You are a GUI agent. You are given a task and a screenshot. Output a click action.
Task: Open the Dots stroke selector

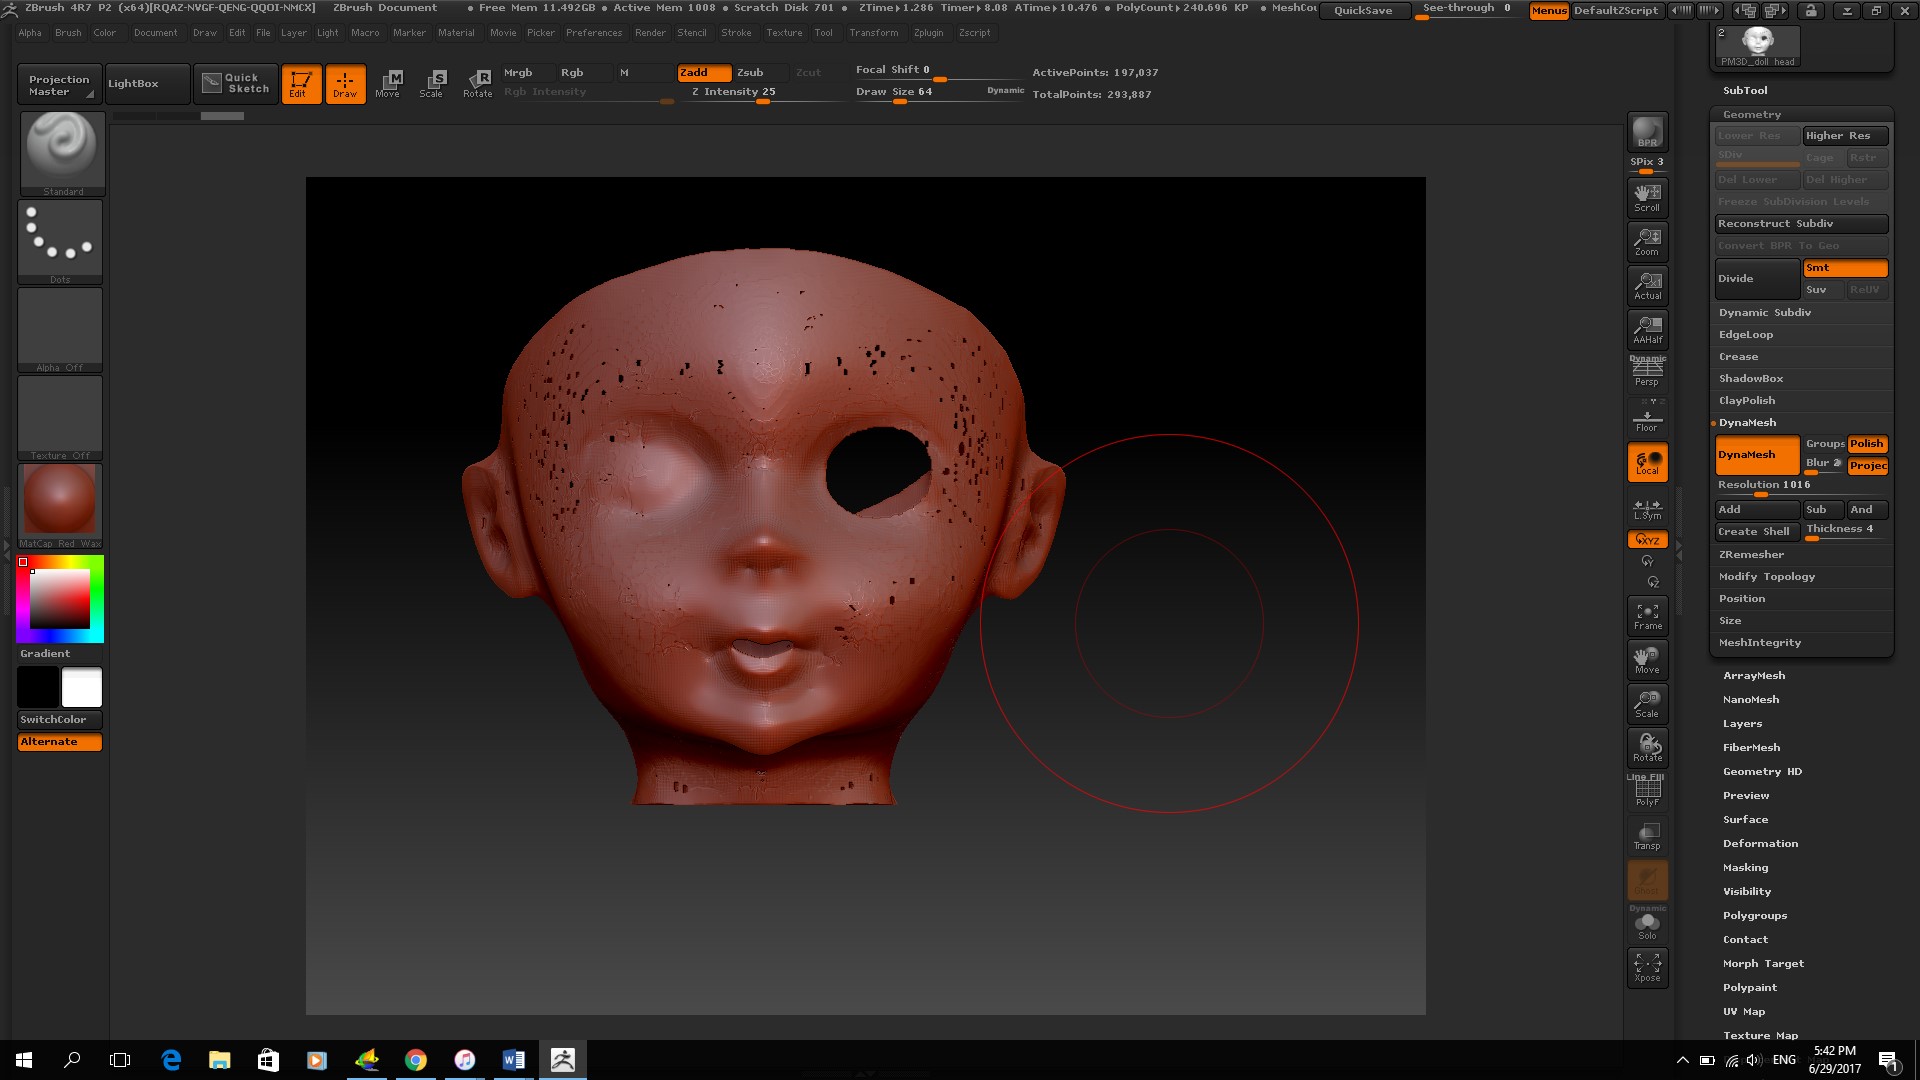60,241
